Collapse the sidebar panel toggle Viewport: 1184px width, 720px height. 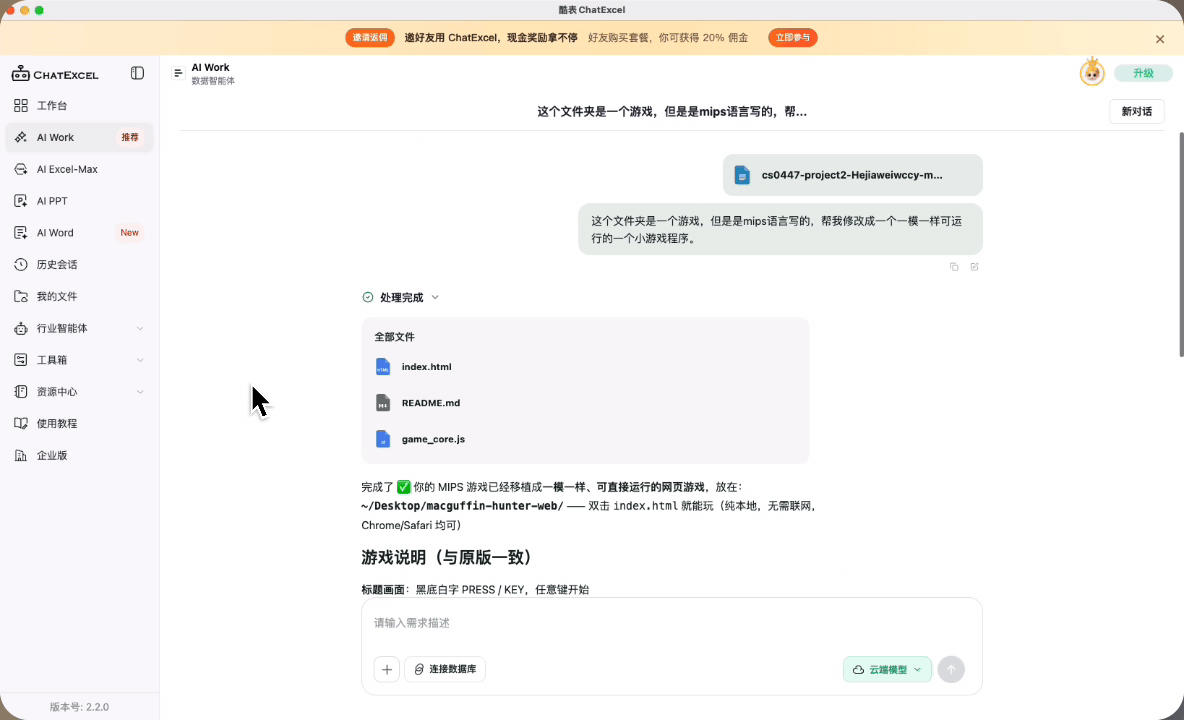point(137,73)
